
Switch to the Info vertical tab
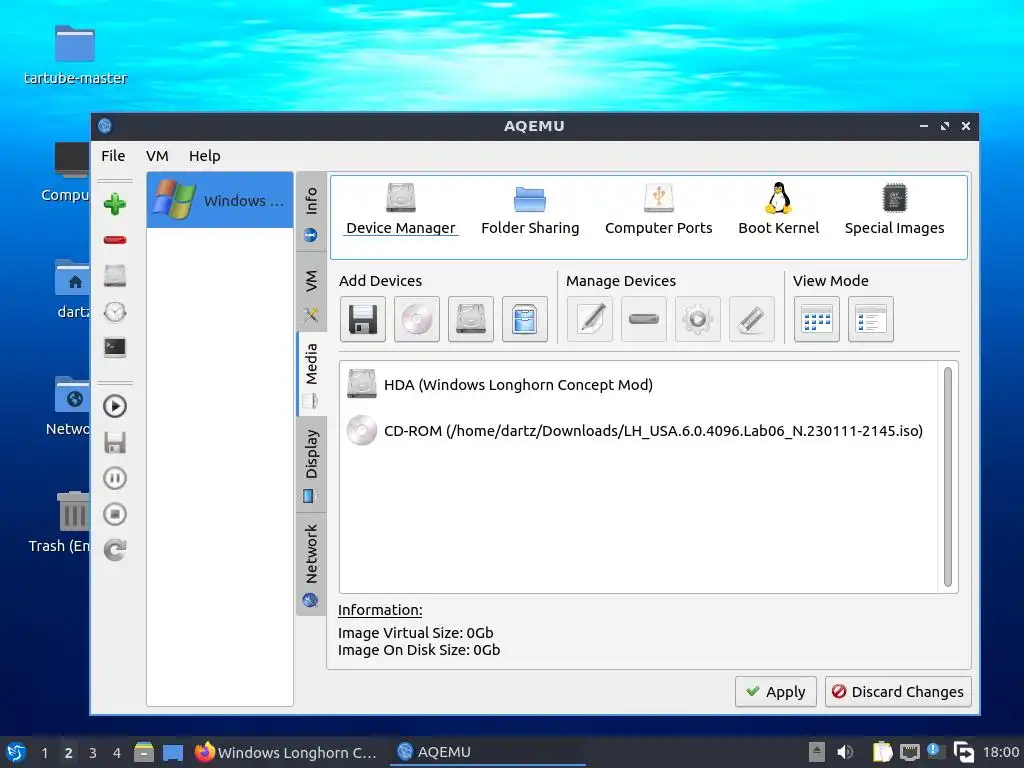pos(311,213)
